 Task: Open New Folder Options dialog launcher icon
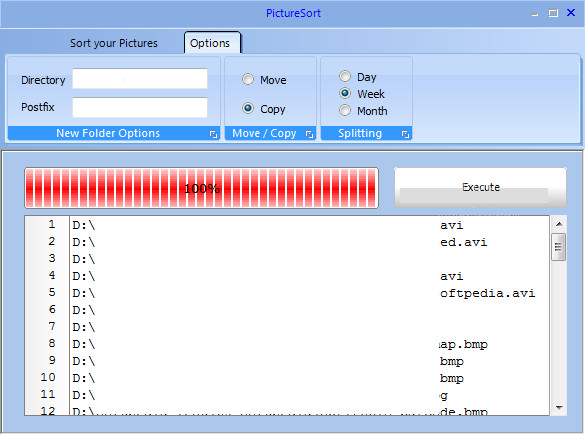pos(213,134)
